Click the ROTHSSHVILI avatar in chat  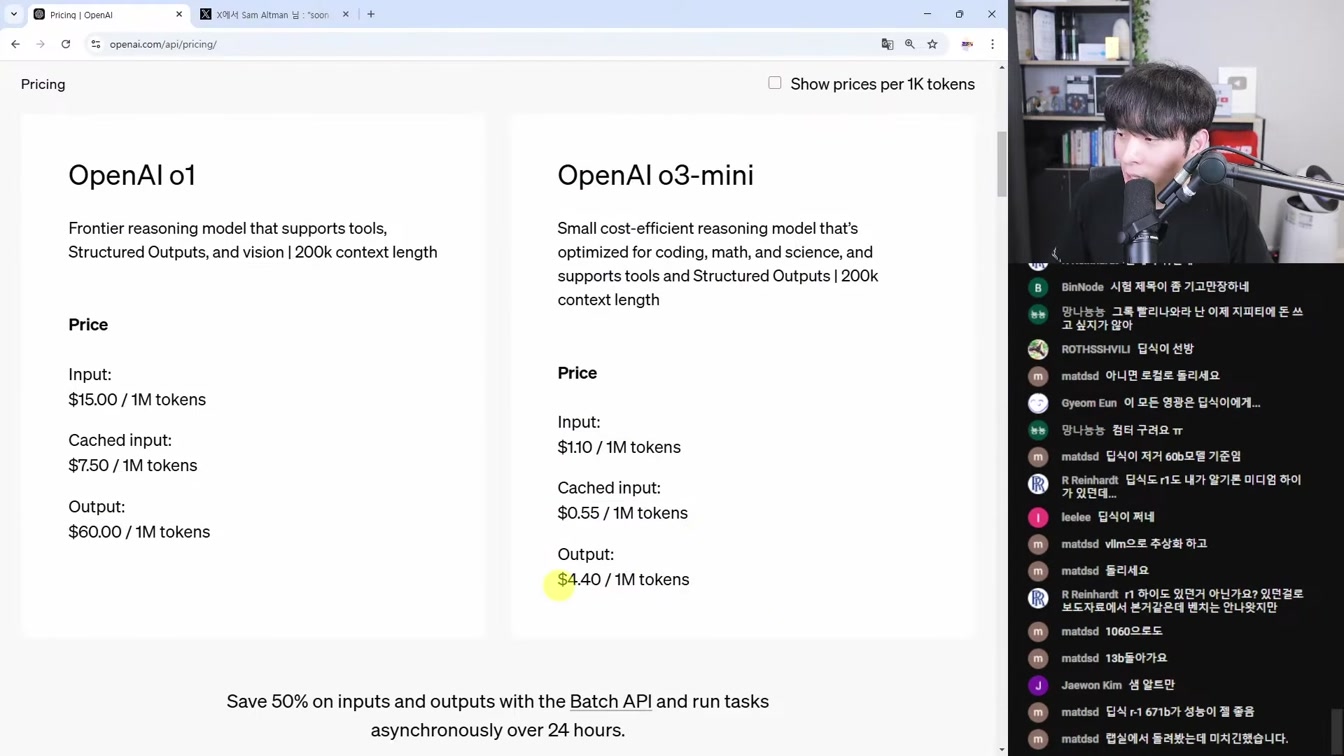click(x=1038, y=349)
